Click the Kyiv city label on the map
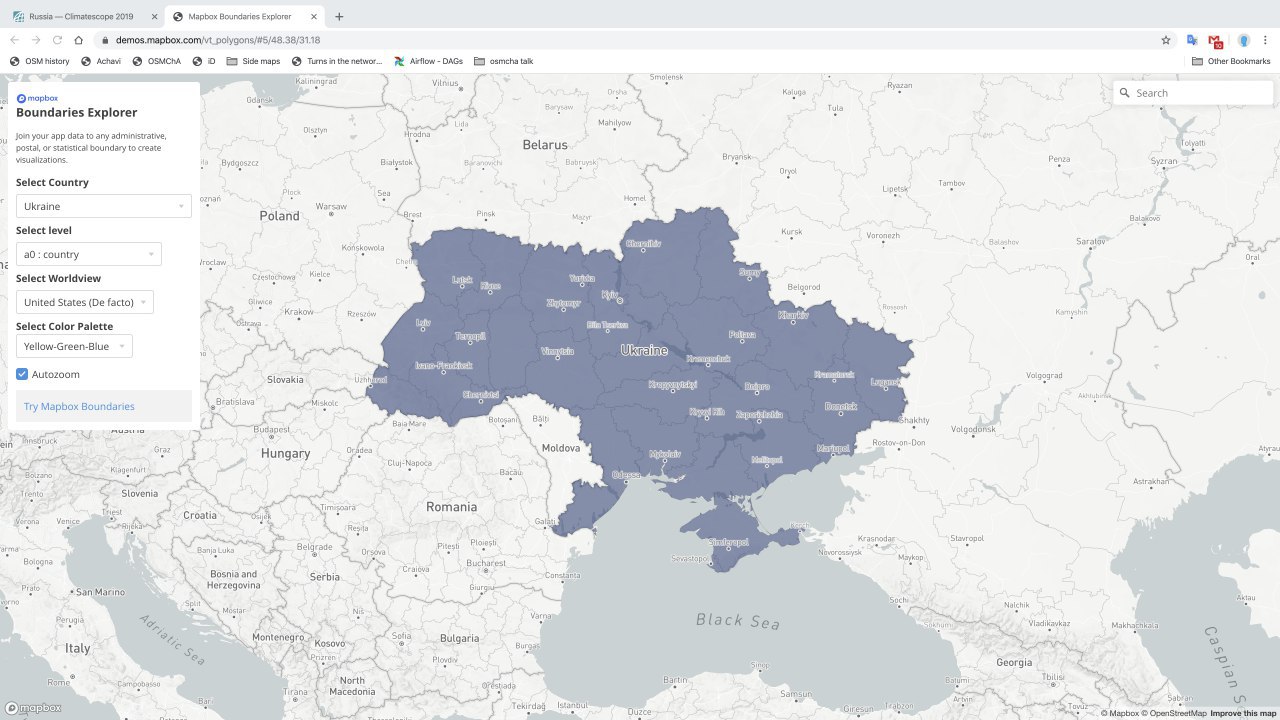The image size is (1280, 720). 610,294
